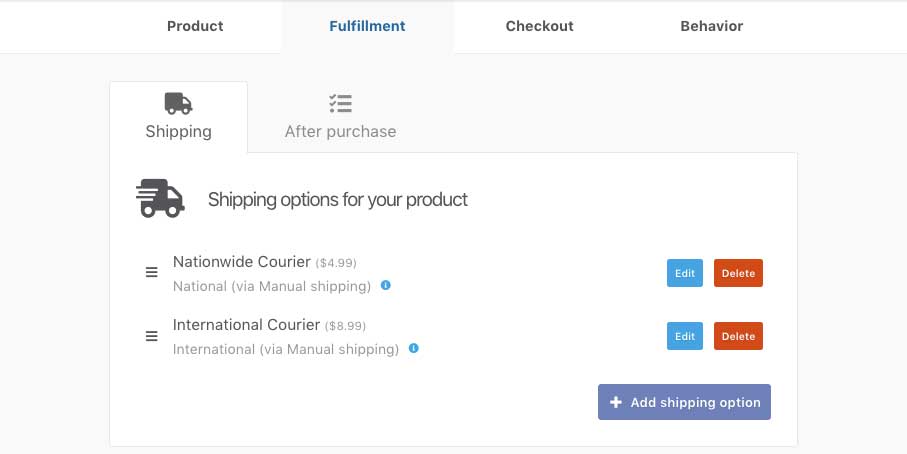Viewport: 907px width, 454px height.
Task: Click info icon beside National Manual shipping
Action: [386, 285]
